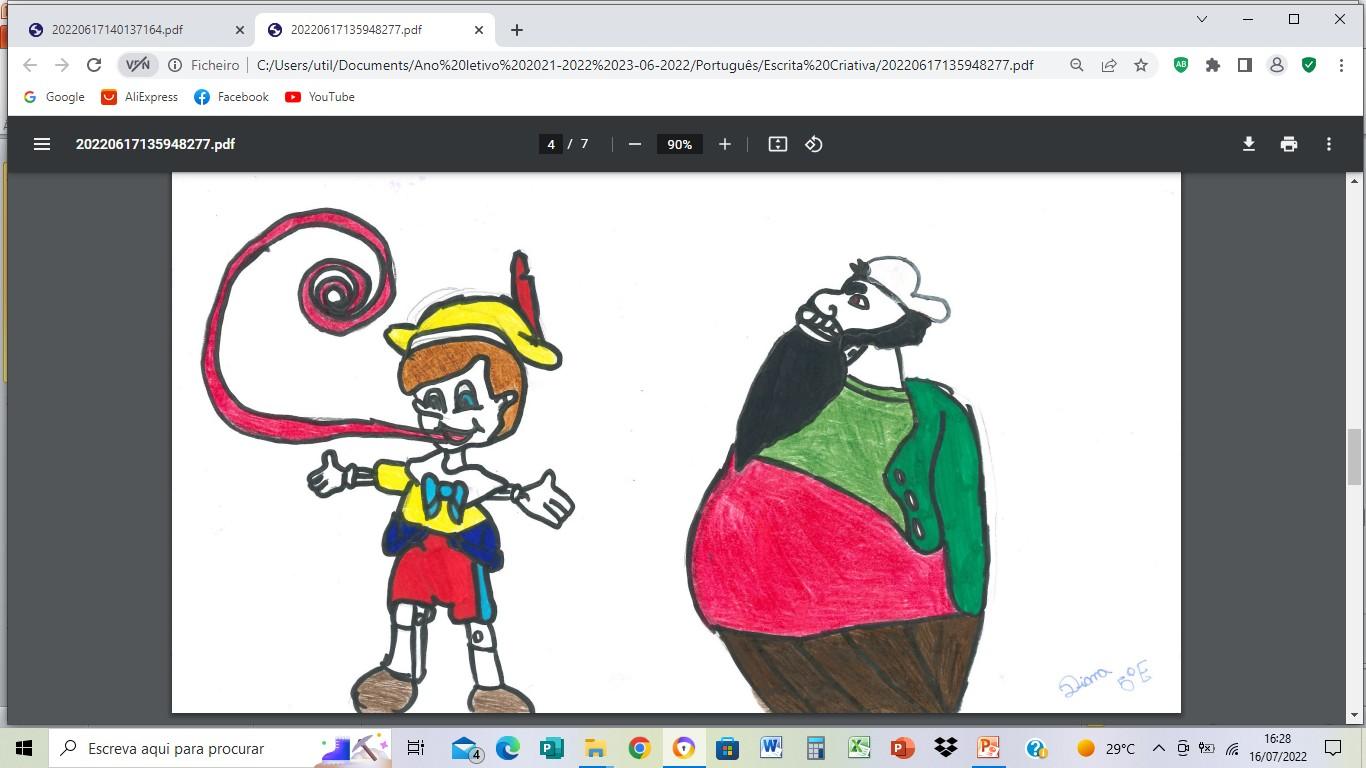
Task: Open the PDF viewer sidebar menu
Action: (x=42, y=144)
